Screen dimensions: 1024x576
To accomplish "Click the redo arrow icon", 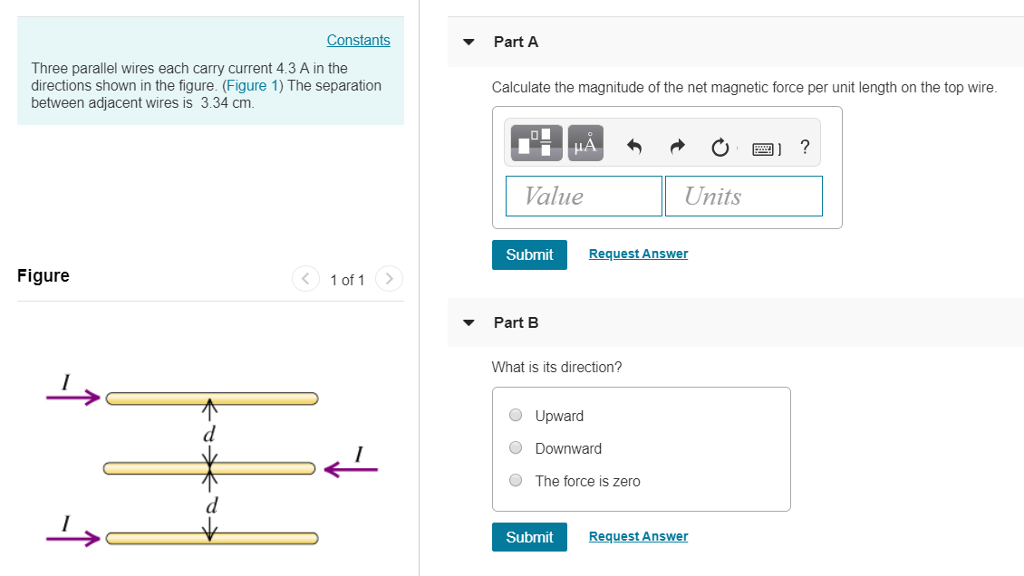I will pos(676,145).
